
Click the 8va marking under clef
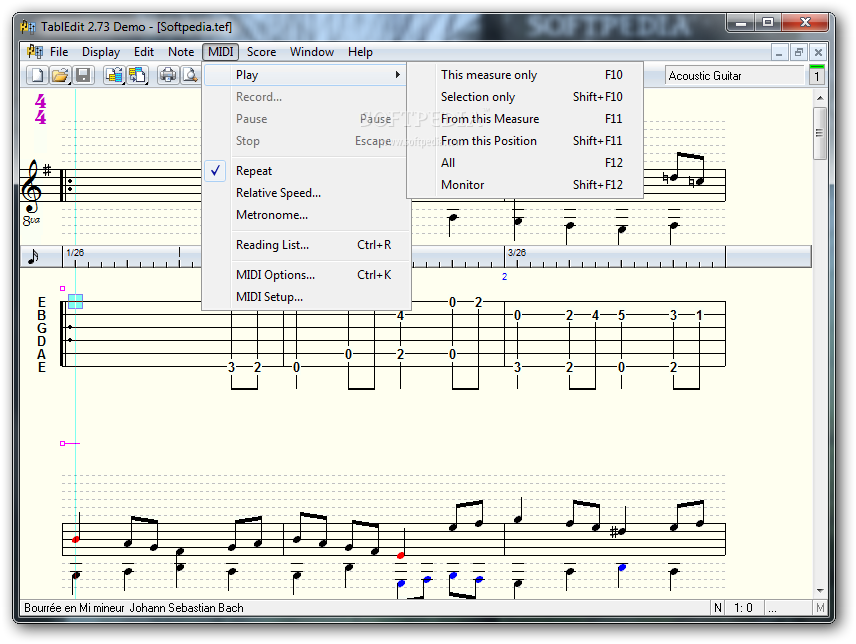coord(31,220)
